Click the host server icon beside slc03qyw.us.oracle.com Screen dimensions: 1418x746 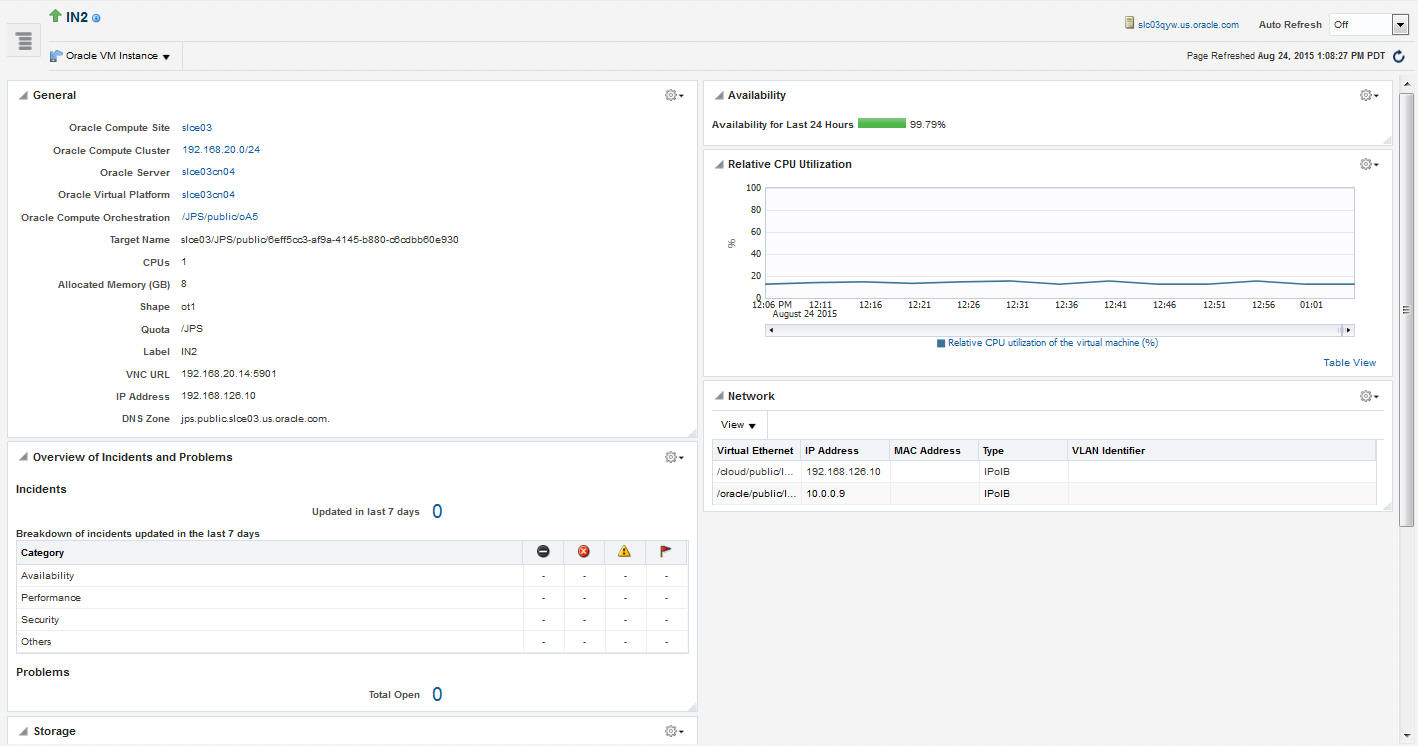click(1129, 24)
